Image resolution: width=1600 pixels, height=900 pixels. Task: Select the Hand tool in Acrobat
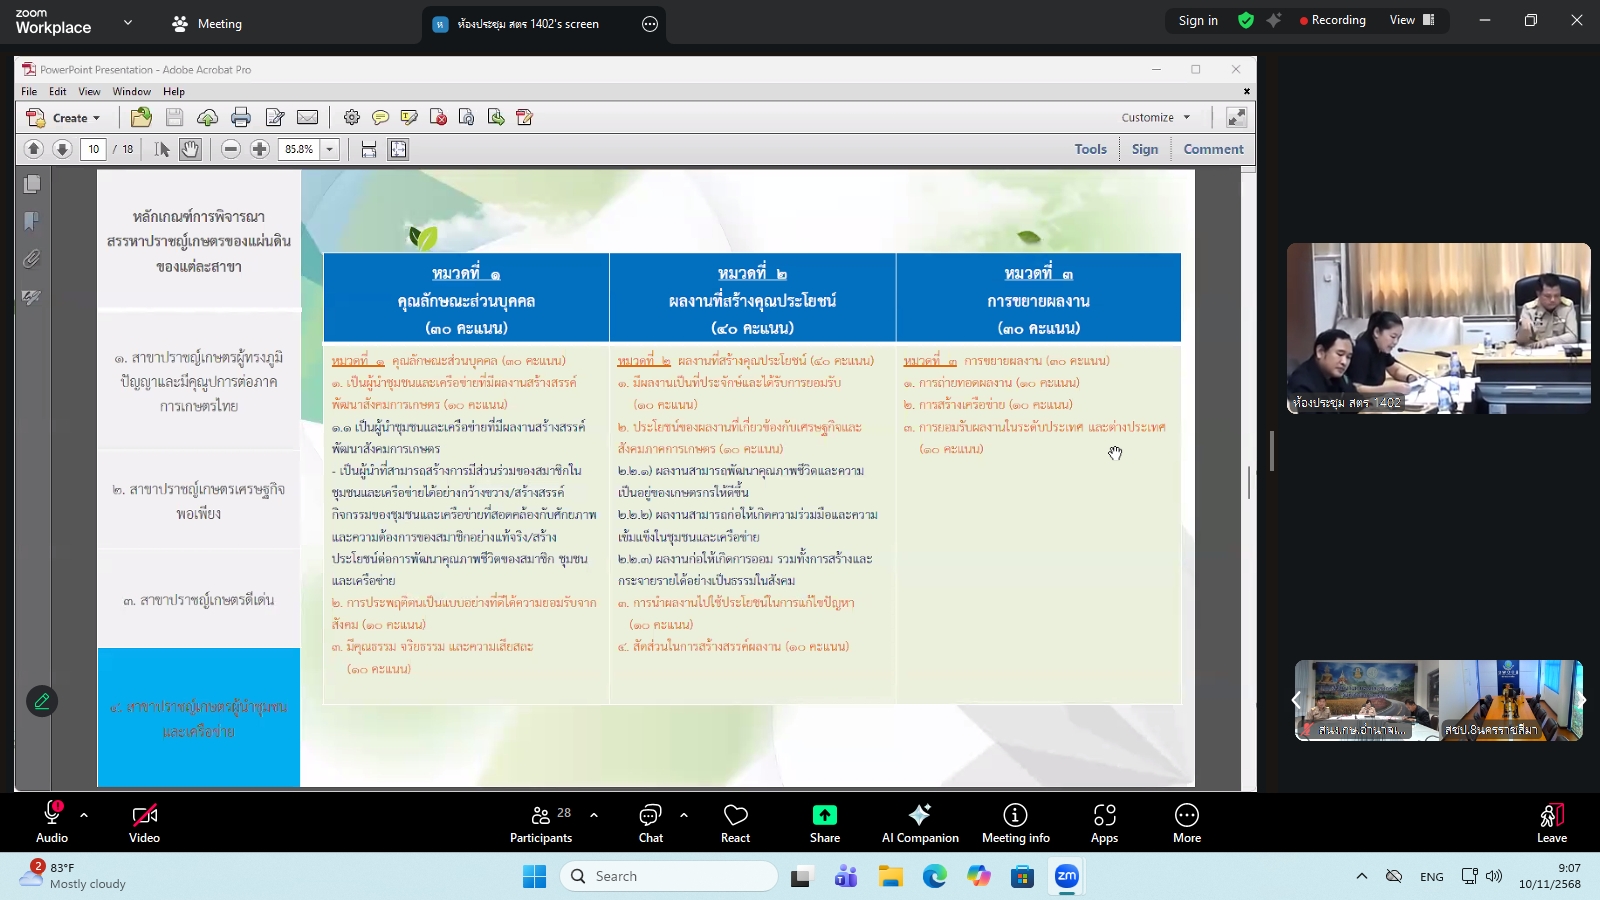189,149
